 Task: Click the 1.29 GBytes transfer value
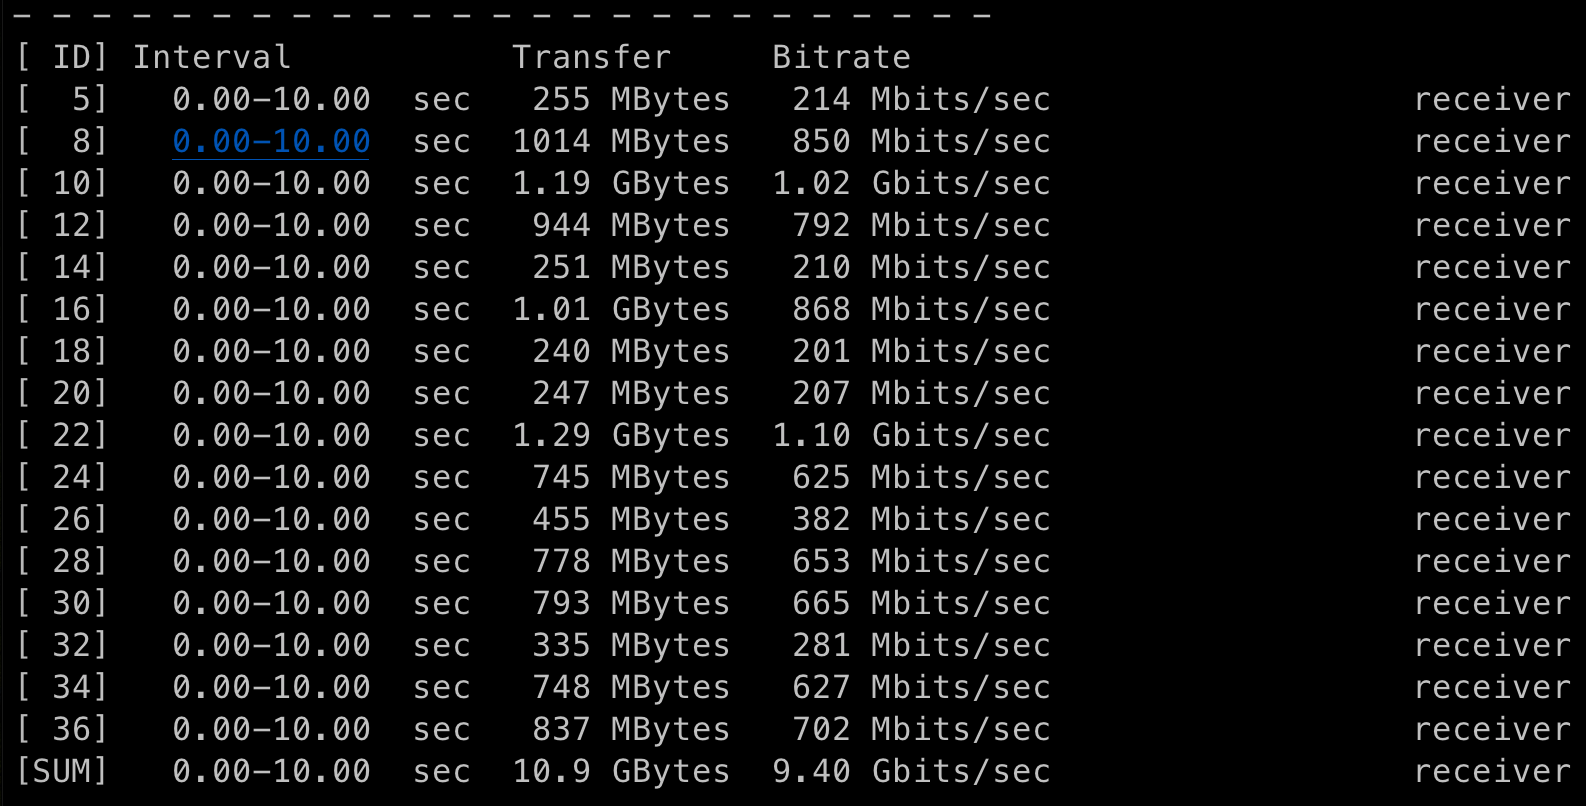click(621, 435)
